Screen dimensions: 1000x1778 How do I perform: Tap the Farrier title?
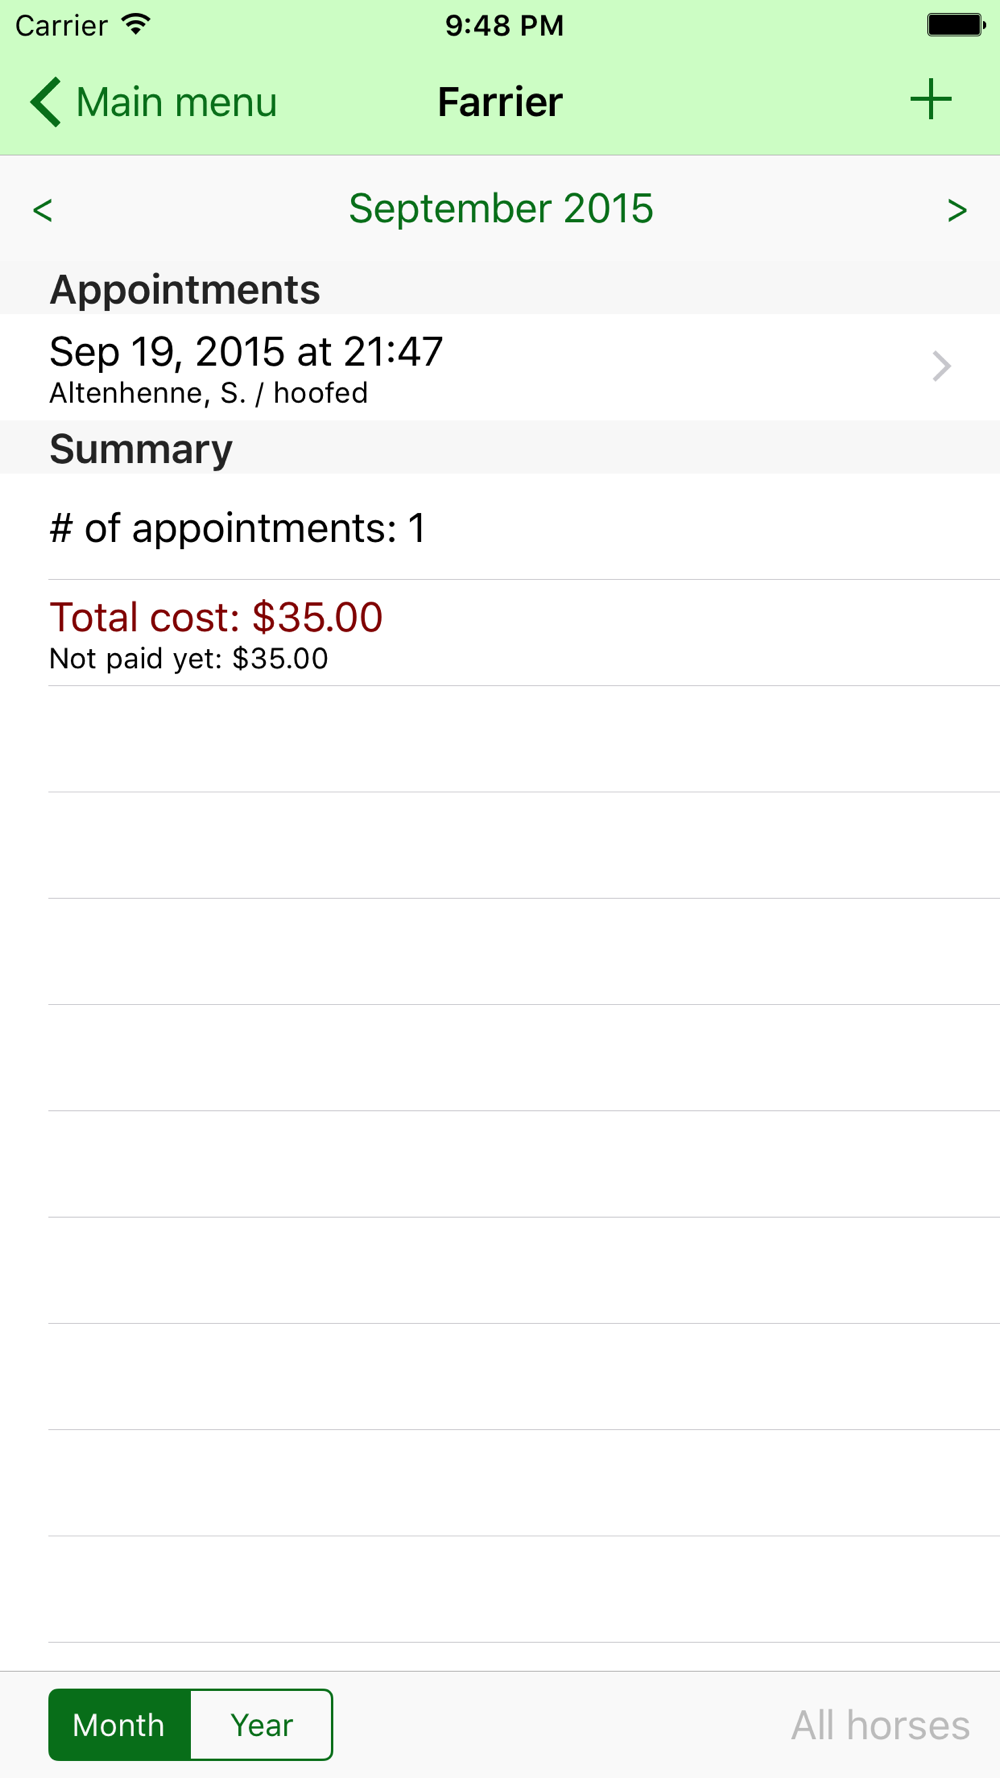click(x=500, y=102)
